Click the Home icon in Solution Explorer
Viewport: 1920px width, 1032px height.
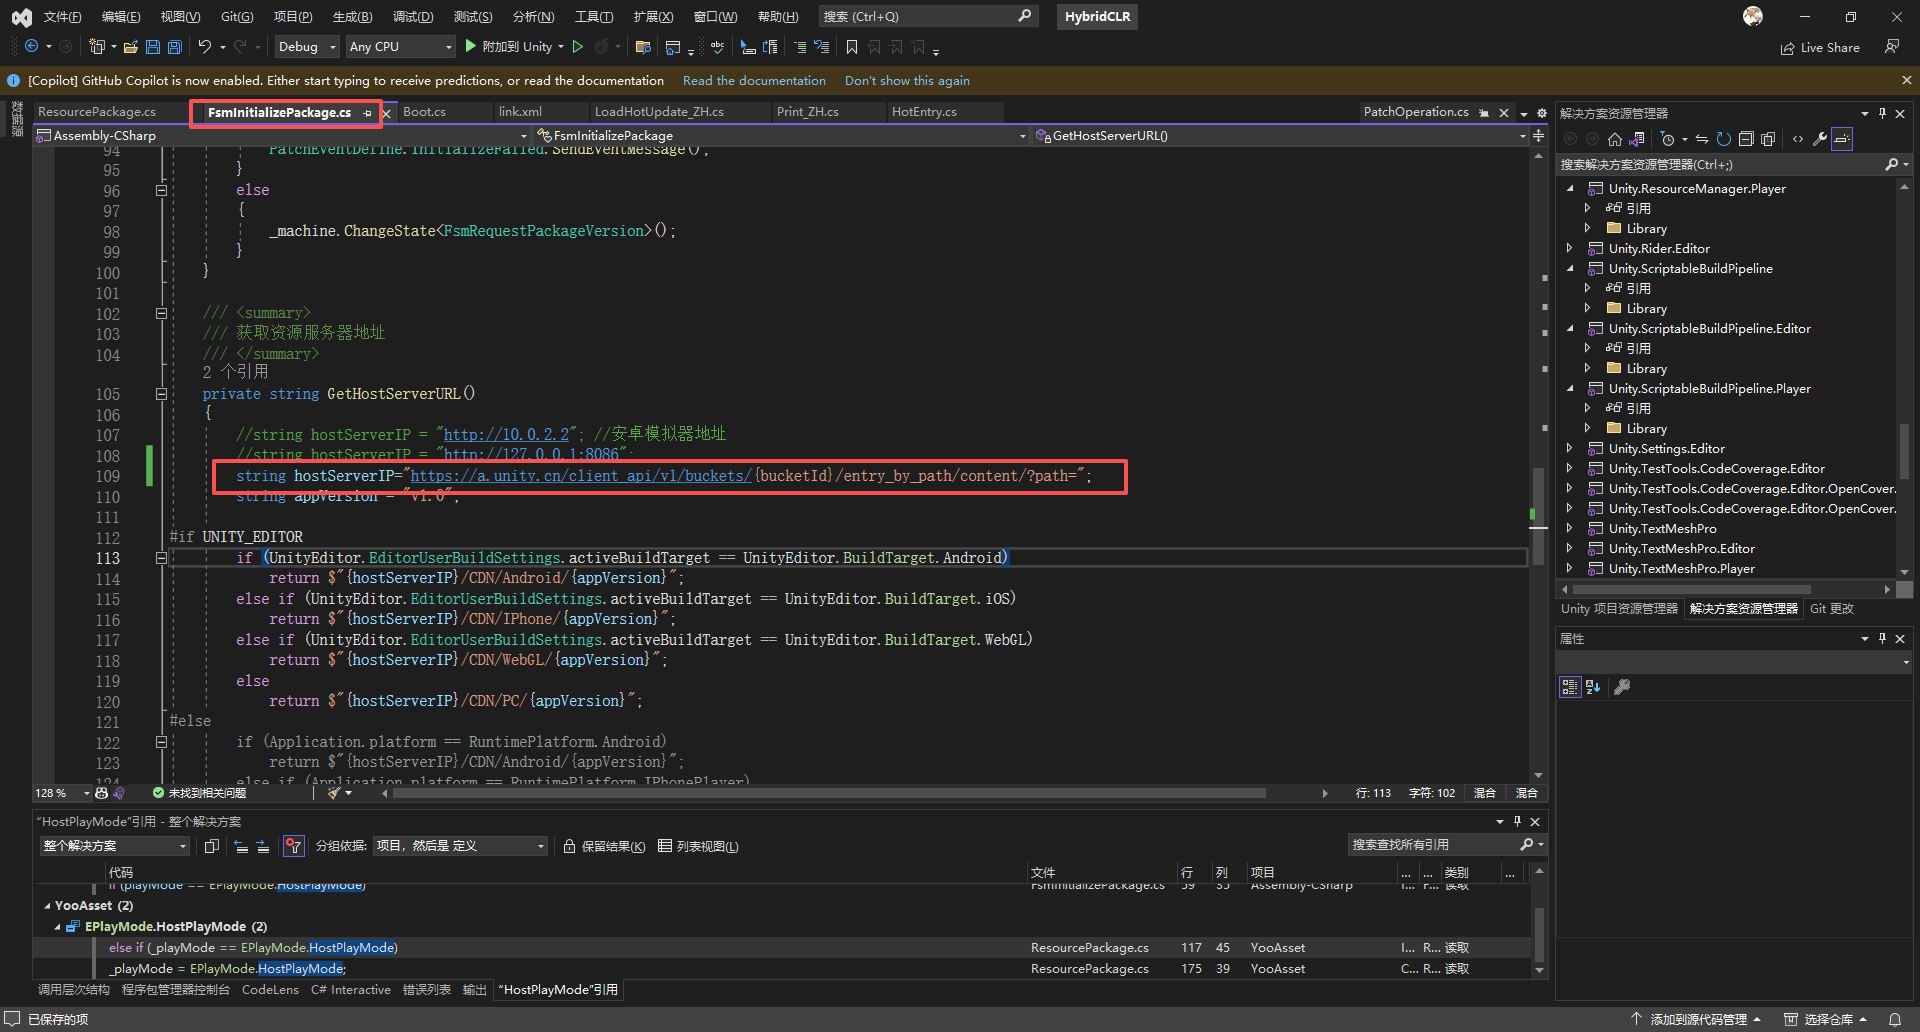click(x=1615, y=139)
